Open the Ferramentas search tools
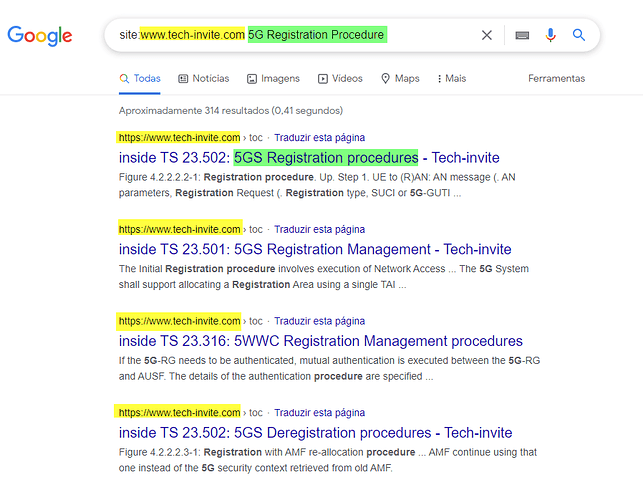The image size is (643, 500). click(556, 78)
